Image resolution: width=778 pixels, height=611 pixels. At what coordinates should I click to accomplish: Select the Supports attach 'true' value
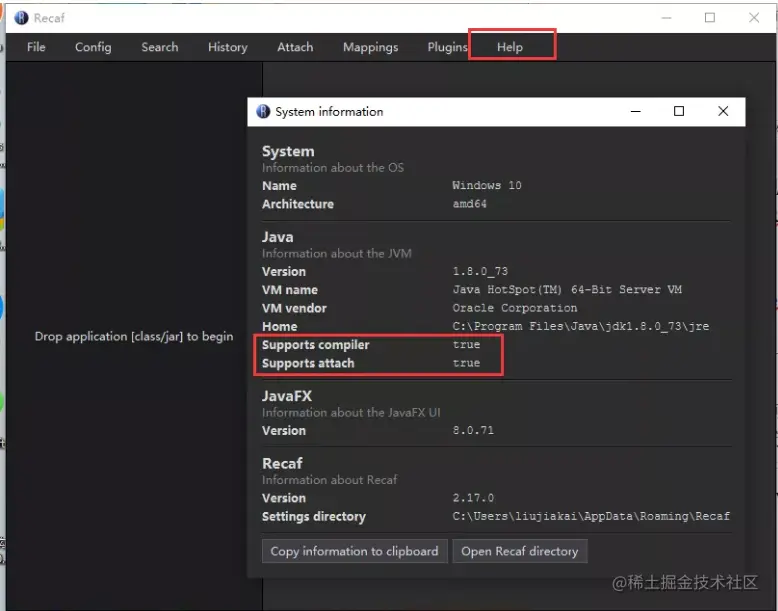pos(466,363)
